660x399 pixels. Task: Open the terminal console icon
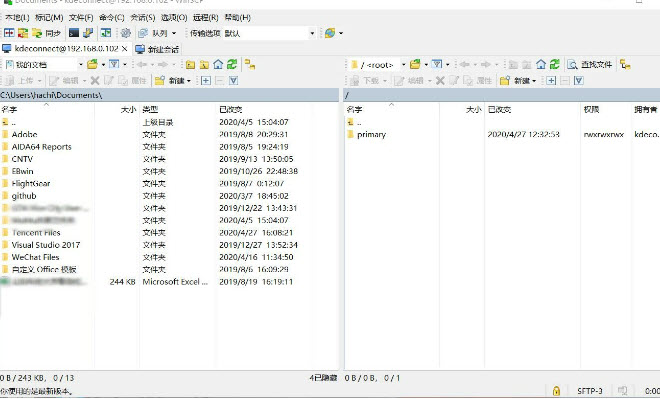pos(74,33)
